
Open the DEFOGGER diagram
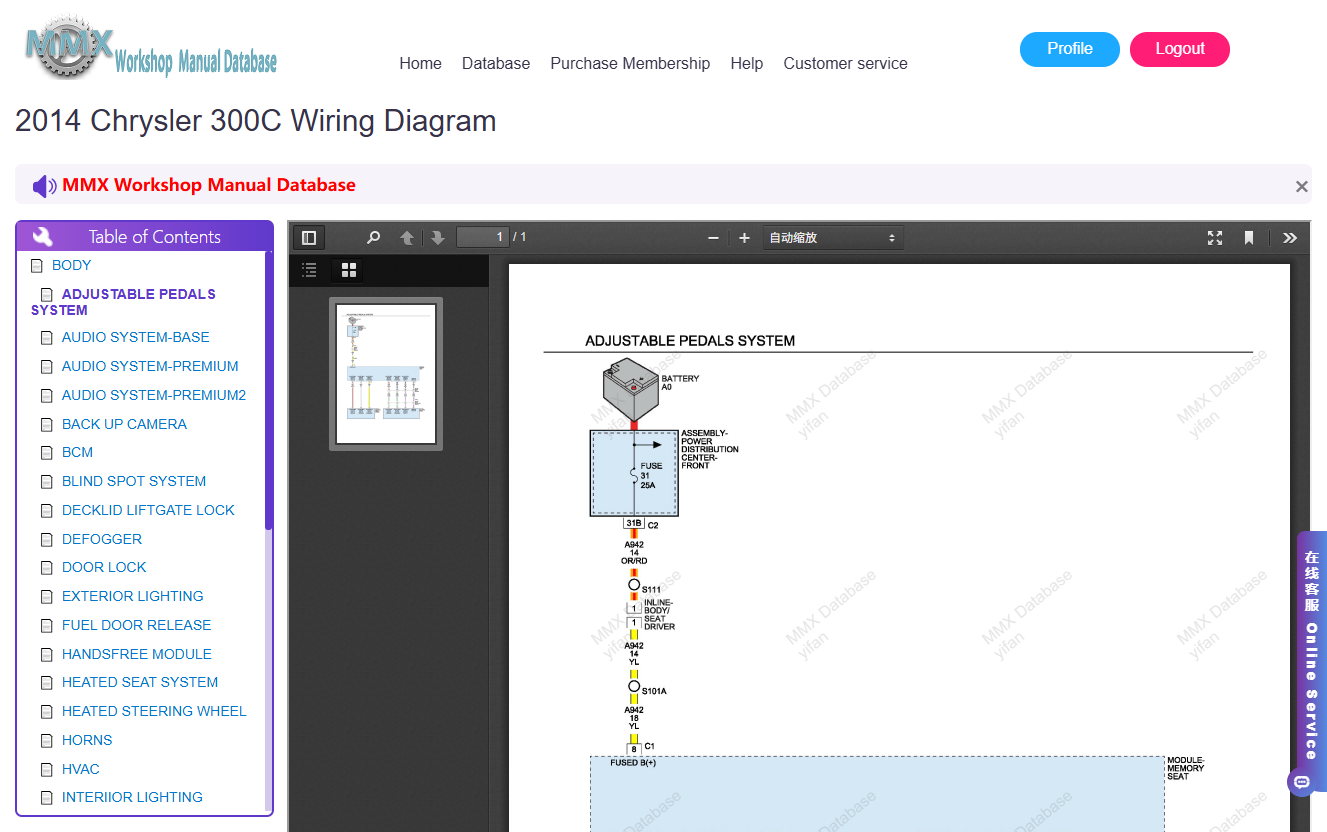point(102,539)
